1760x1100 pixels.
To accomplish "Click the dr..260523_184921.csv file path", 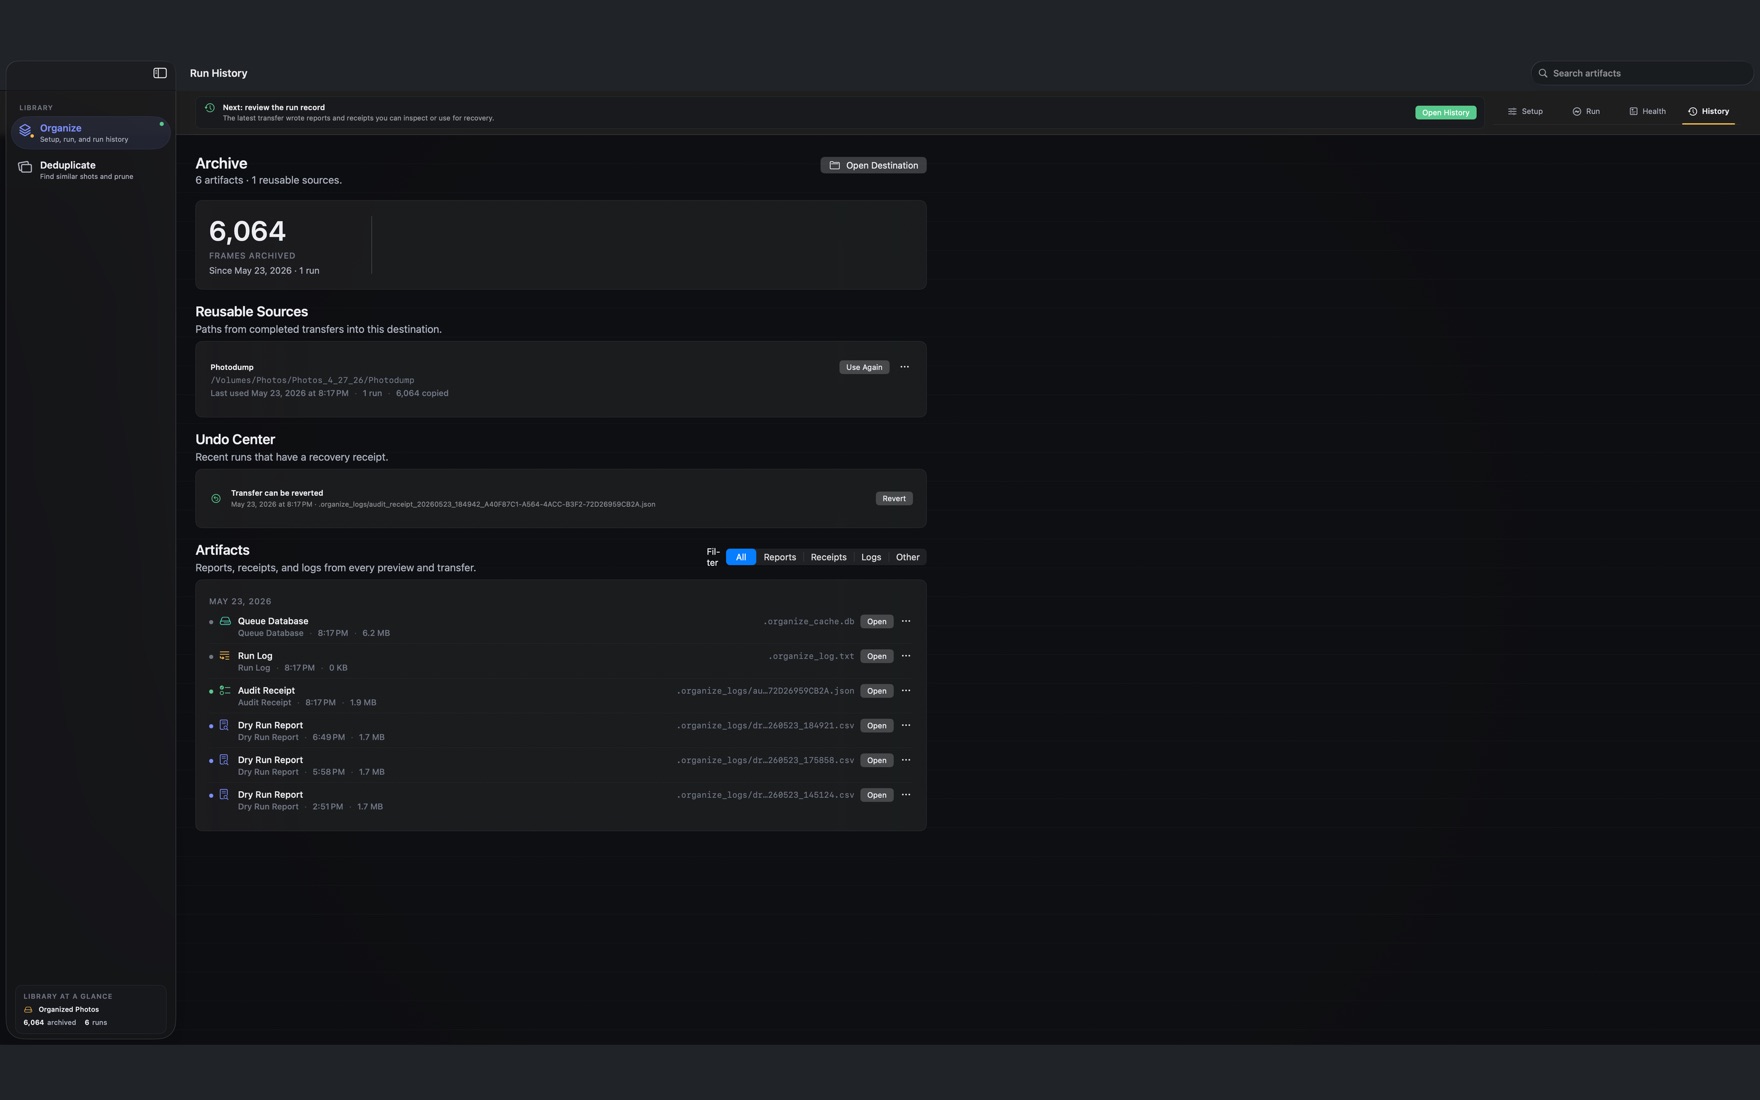I will pos(766,726).
